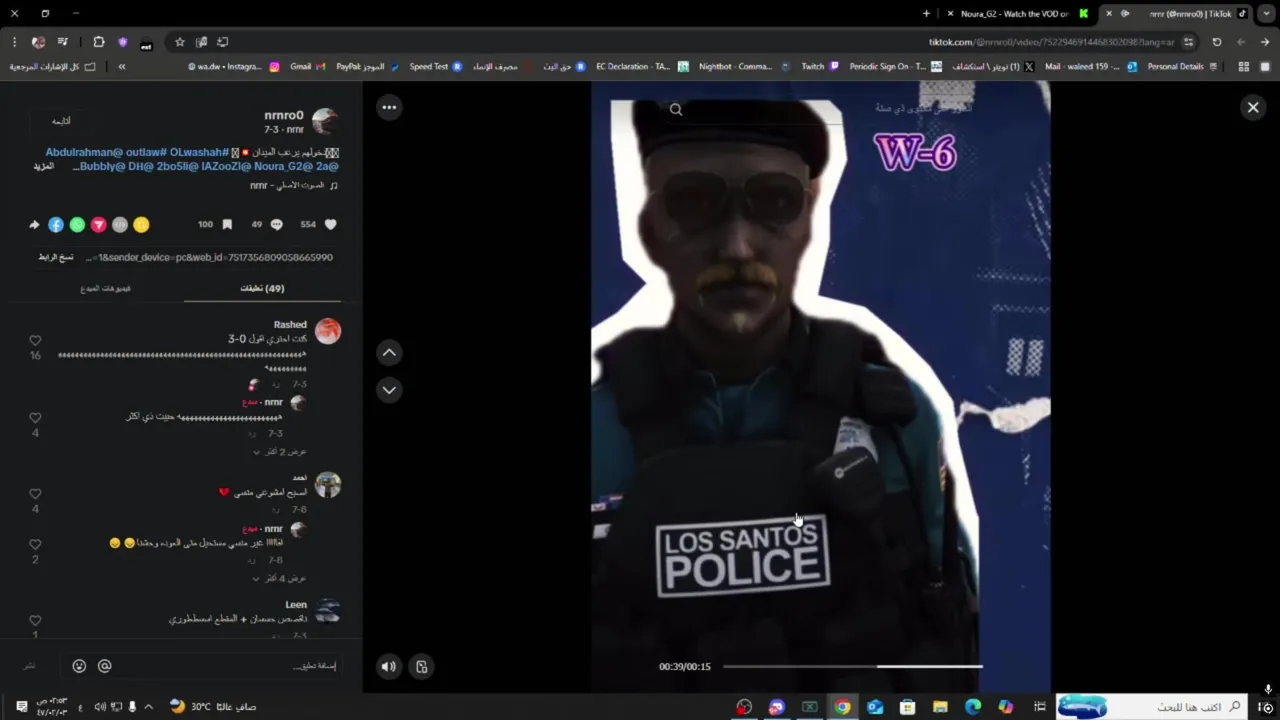The width and height of the screenshot is (1280, 720).
Task: Open the all bookmarks folder
Action: pos(52,66)
